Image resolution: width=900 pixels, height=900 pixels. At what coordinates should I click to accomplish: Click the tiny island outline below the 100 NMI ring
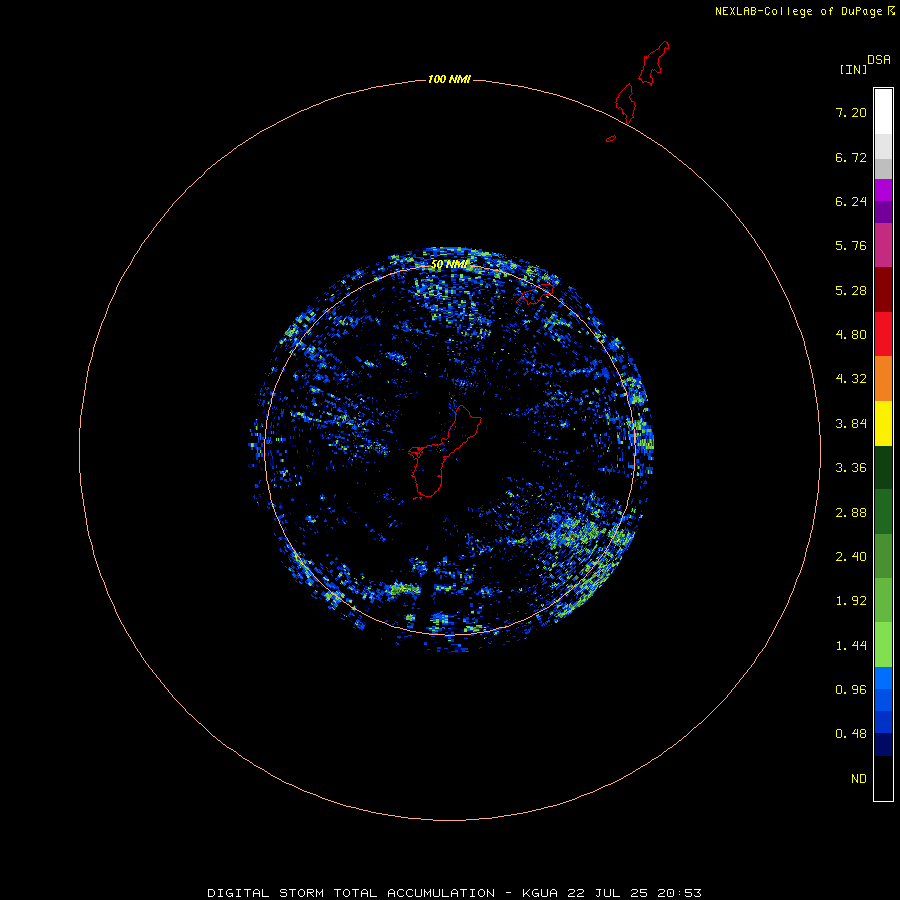coord(611,138)
